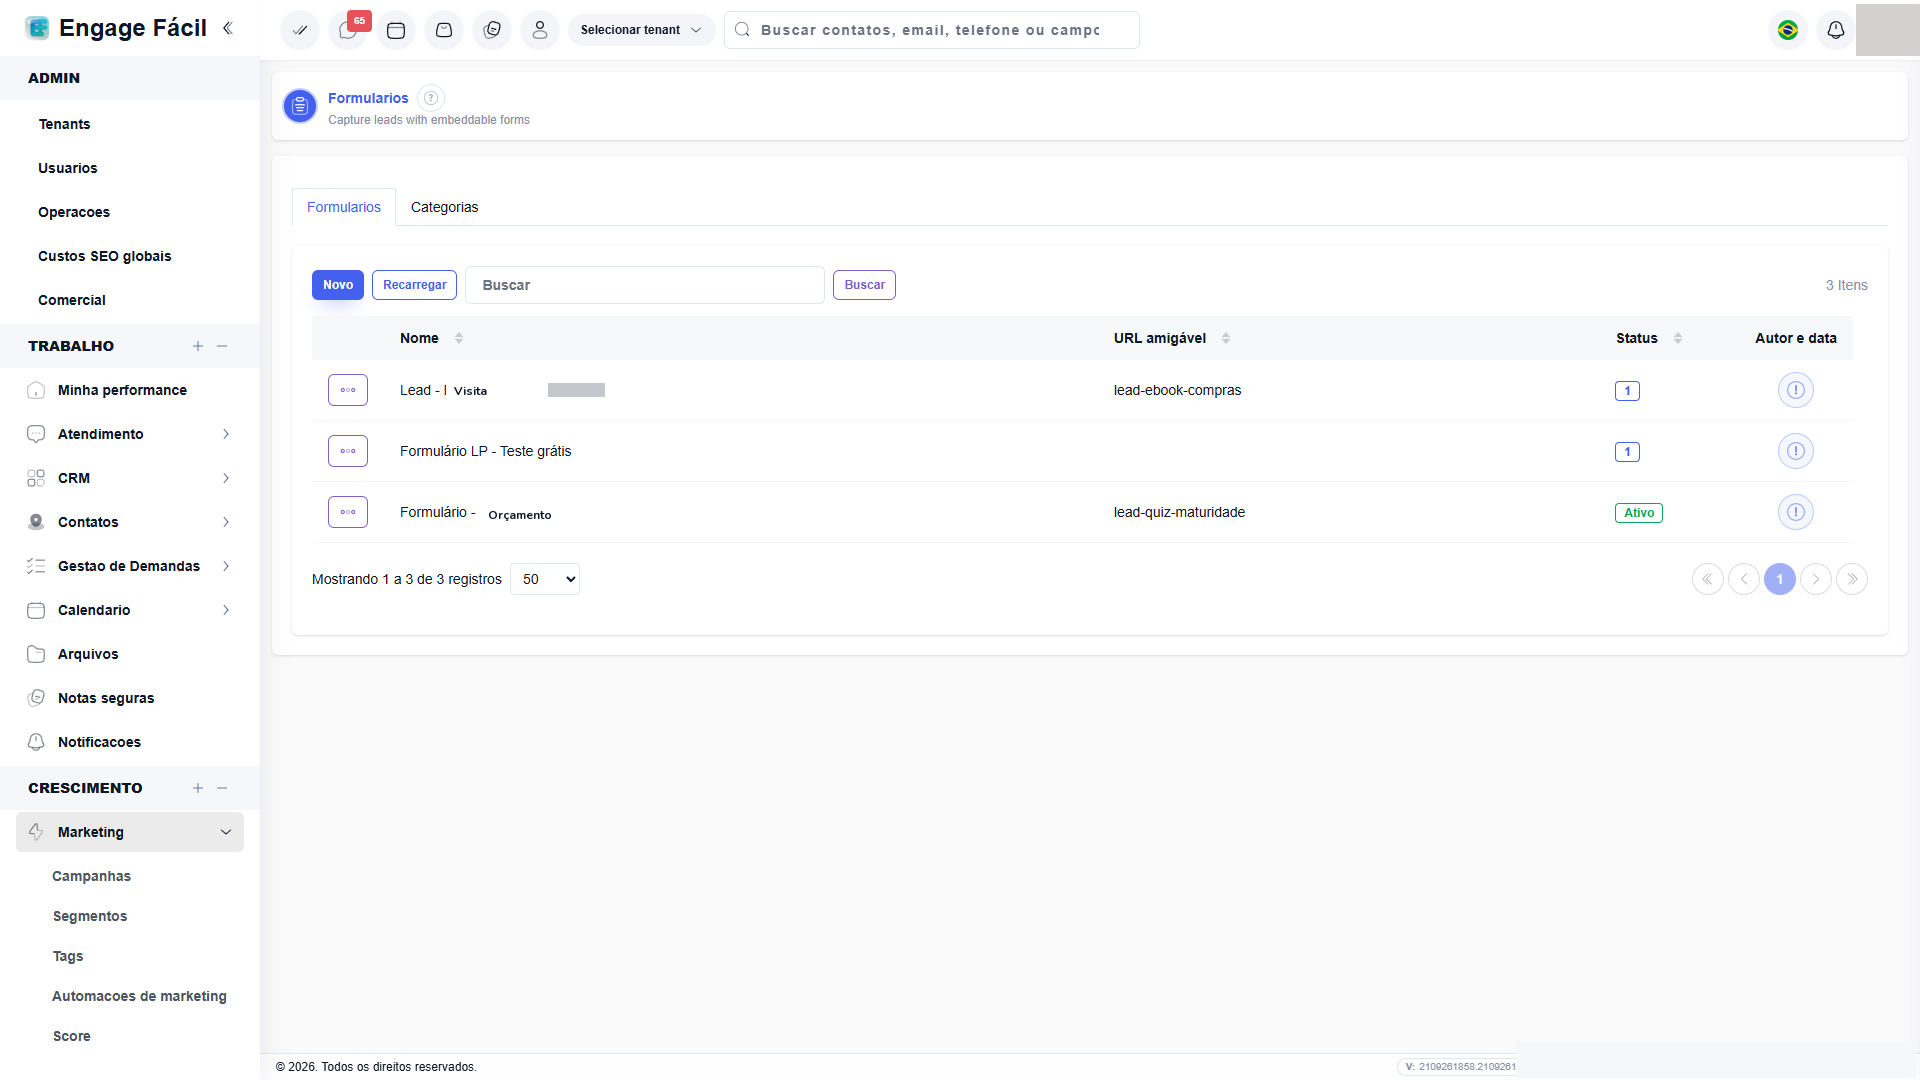The image size is (1920, 1080).
Task: Expand the Contatos menu
Action: pos(130,522)
